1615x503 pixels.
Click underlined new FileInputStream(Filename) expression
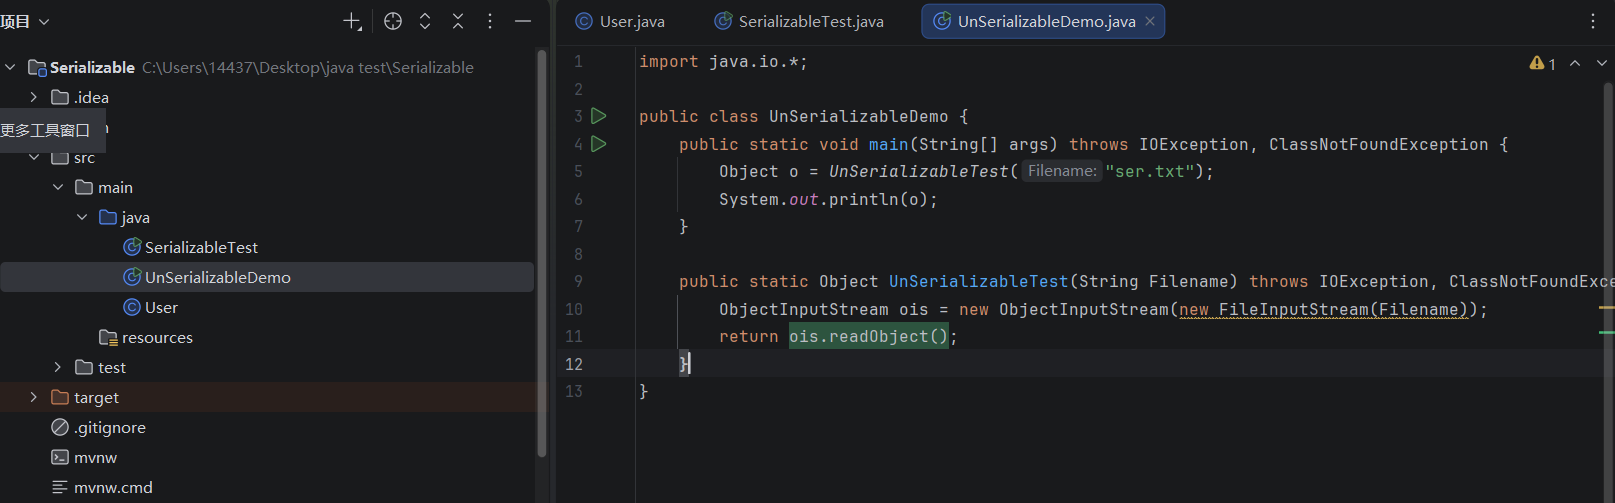[x=1323, y=310]
